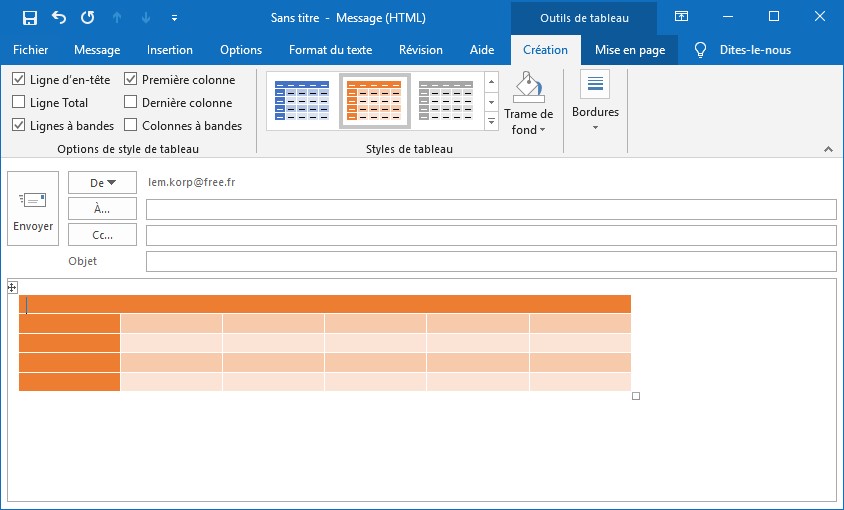The image size is (844, 510).
Task: Click the Save icon in title bar
Action: [29, 17]
